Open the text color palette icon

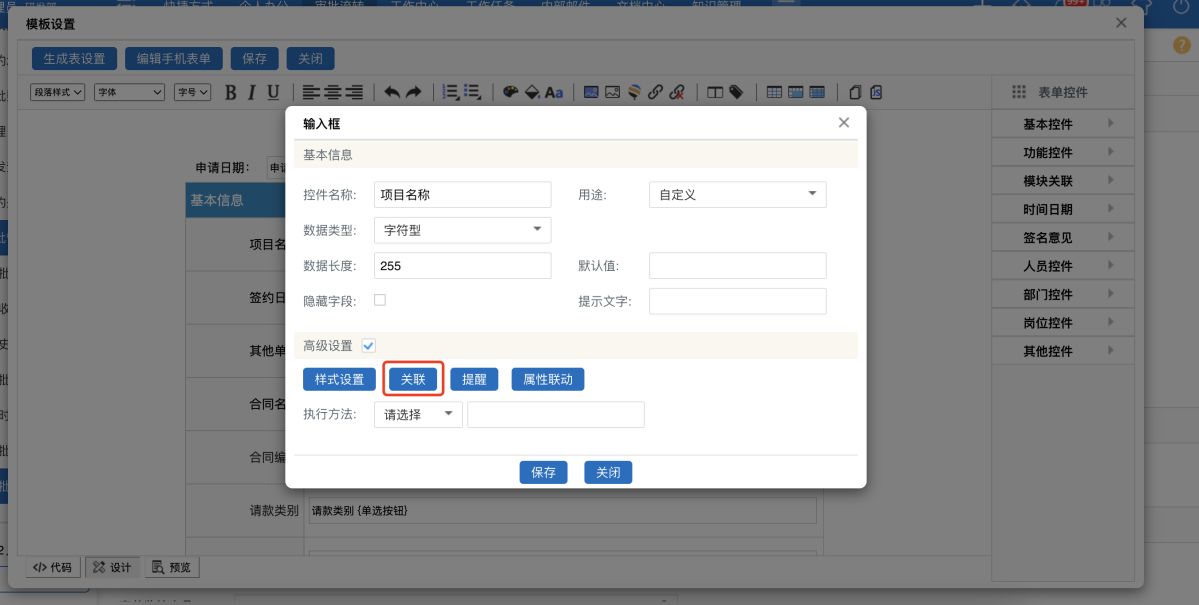point(510,92)
